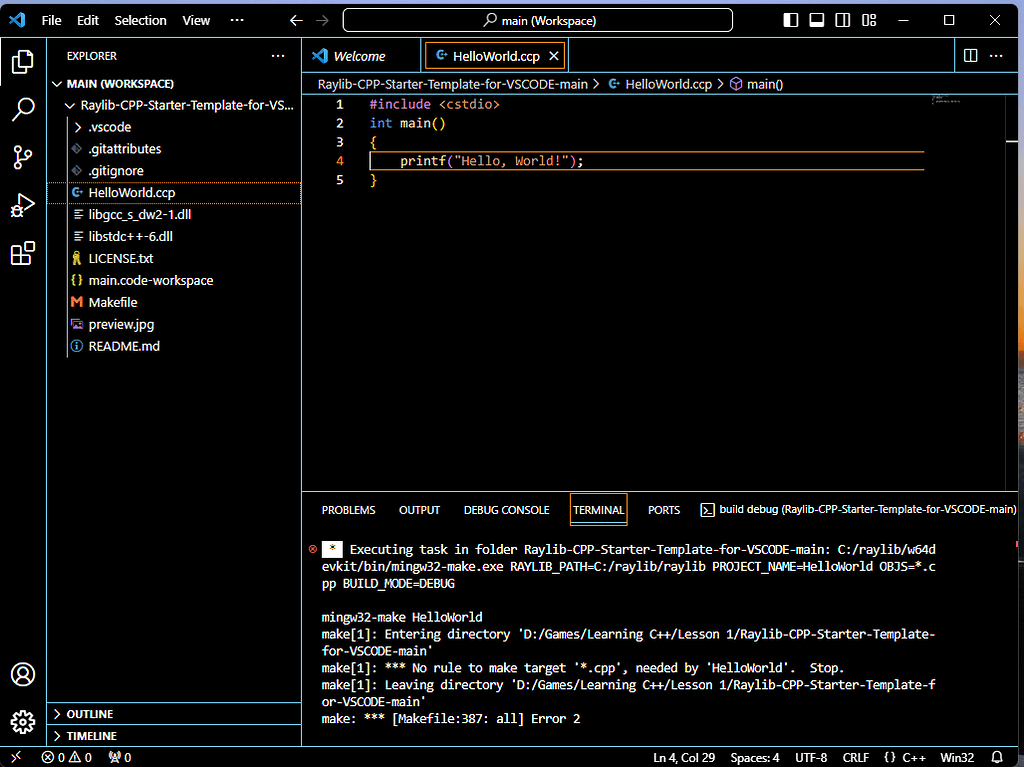Click the Spaces: 4 indentation setting
Viewport: 1024px width, 767px height.
[755, 757]
